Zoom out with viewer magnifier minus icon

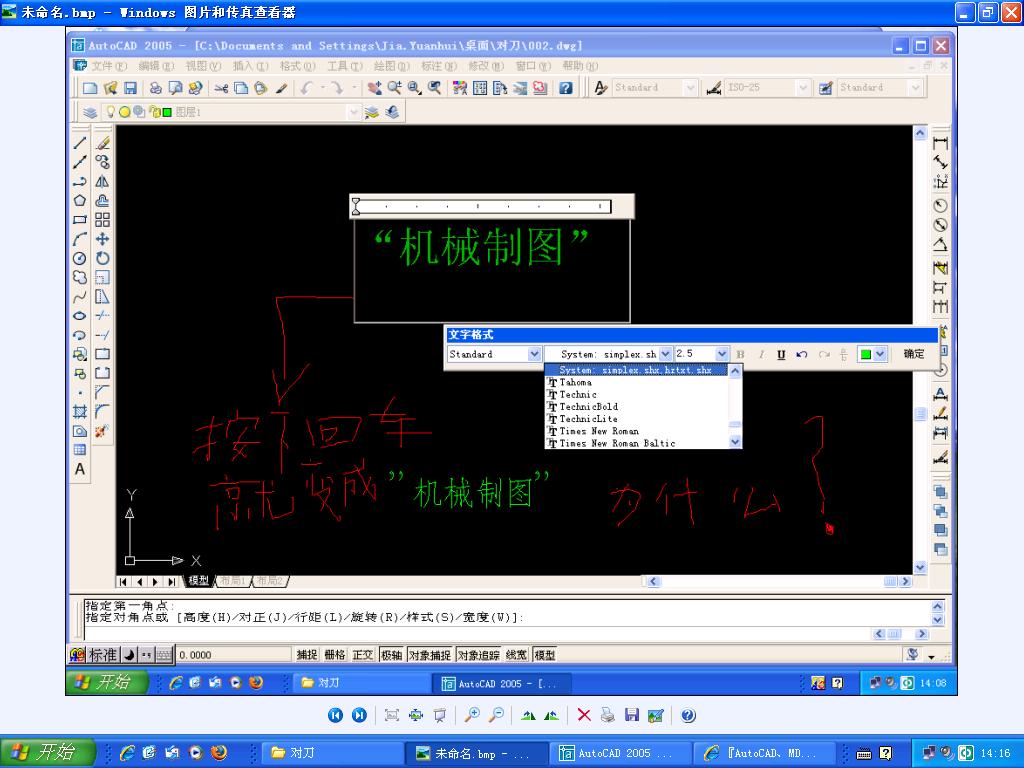[x=496, y=715]
